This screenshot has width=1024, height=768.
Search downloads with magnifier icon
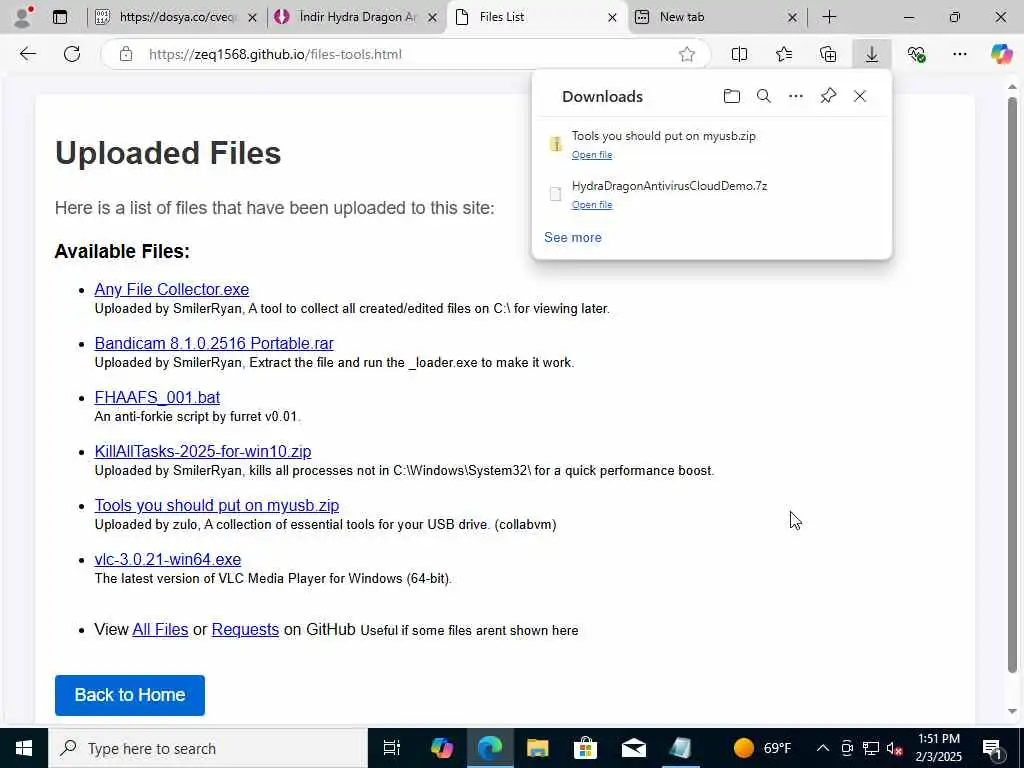pyautogui.click(x=763, y=97)
